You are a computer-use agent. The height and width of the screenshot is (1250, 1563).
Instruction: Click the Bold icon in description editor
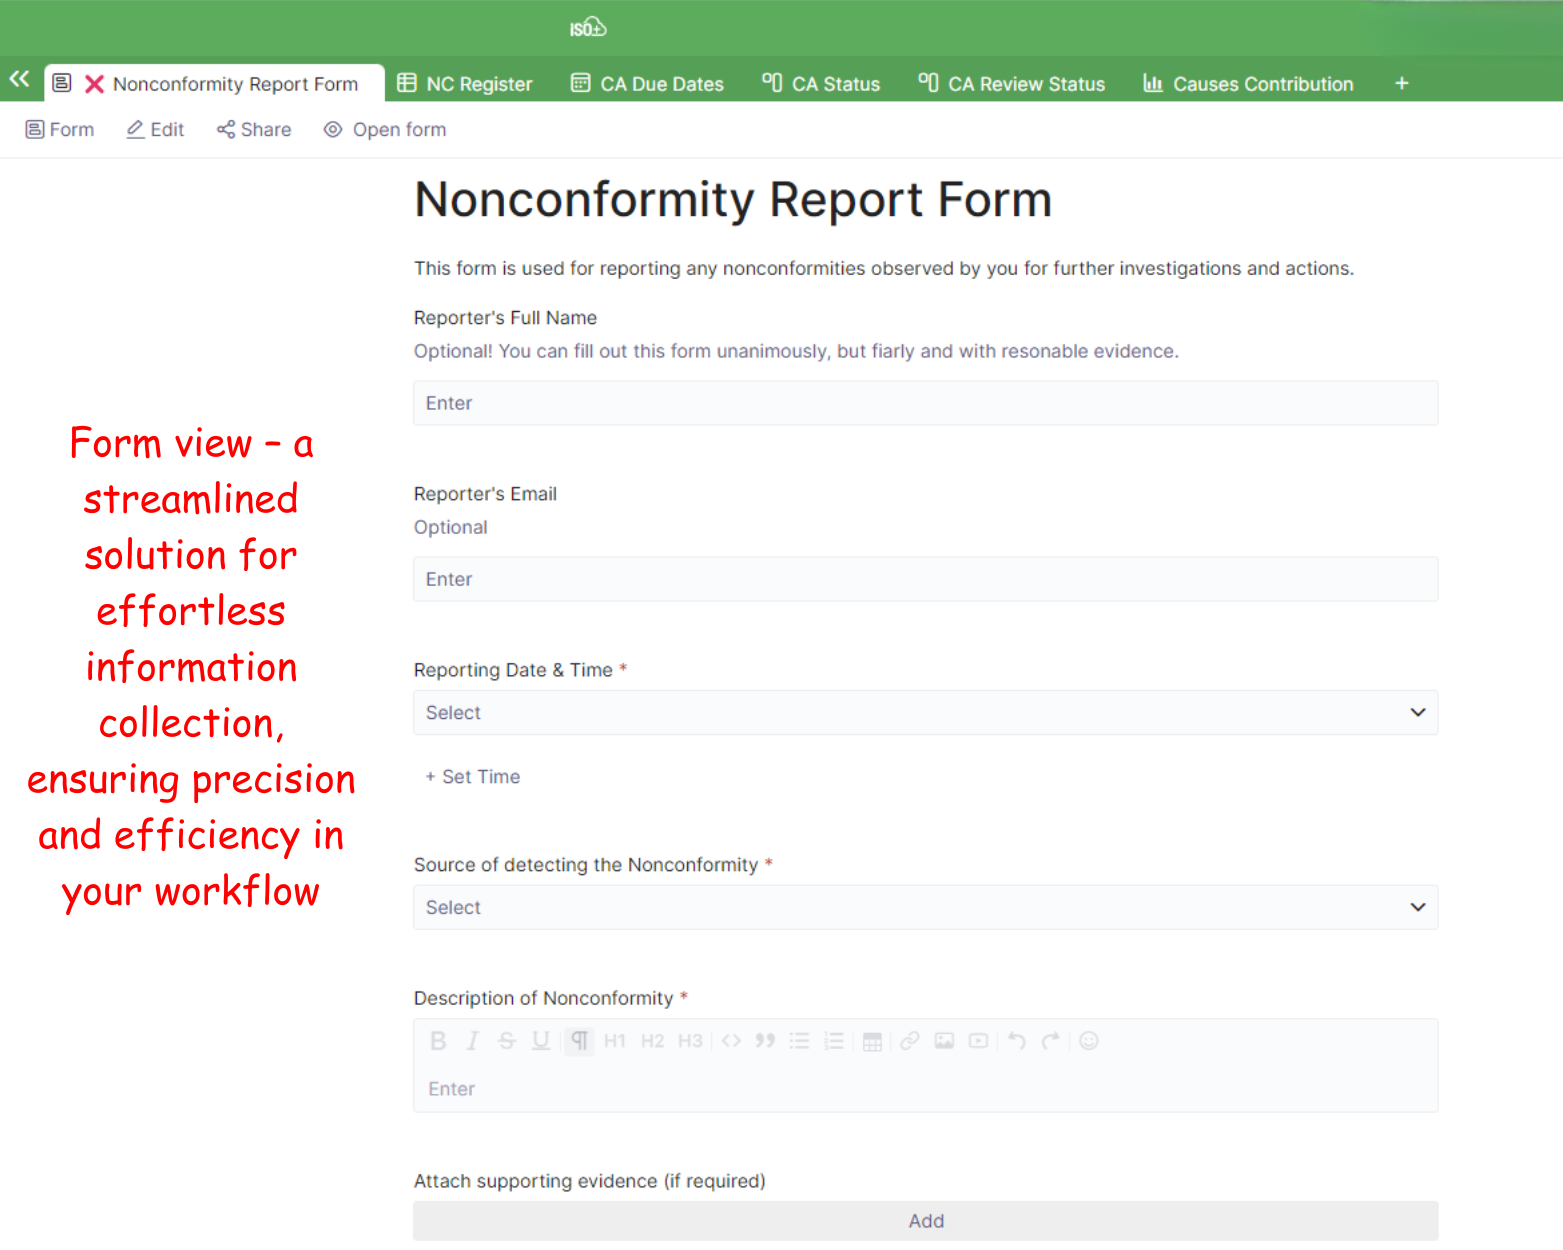click(x=438, y=1041)
